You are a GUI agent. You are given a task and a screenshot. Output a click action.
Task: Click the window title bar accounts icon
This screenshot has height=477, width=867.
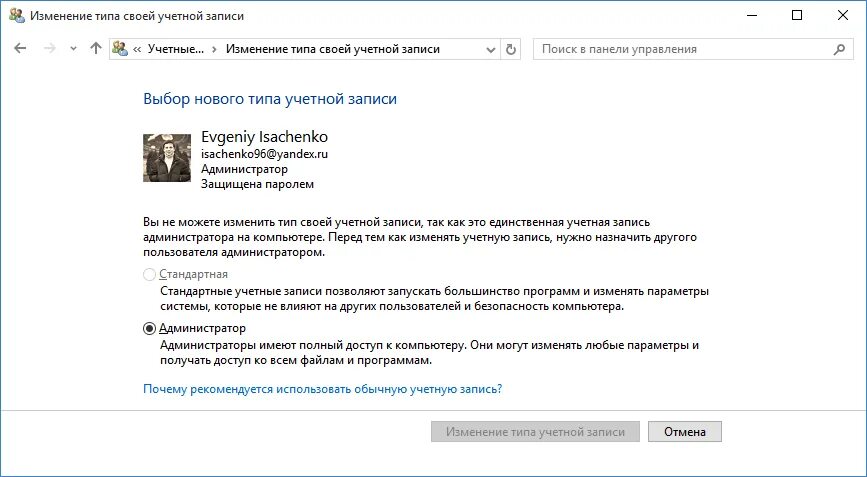pyautogui.click(x=17, y=15)
